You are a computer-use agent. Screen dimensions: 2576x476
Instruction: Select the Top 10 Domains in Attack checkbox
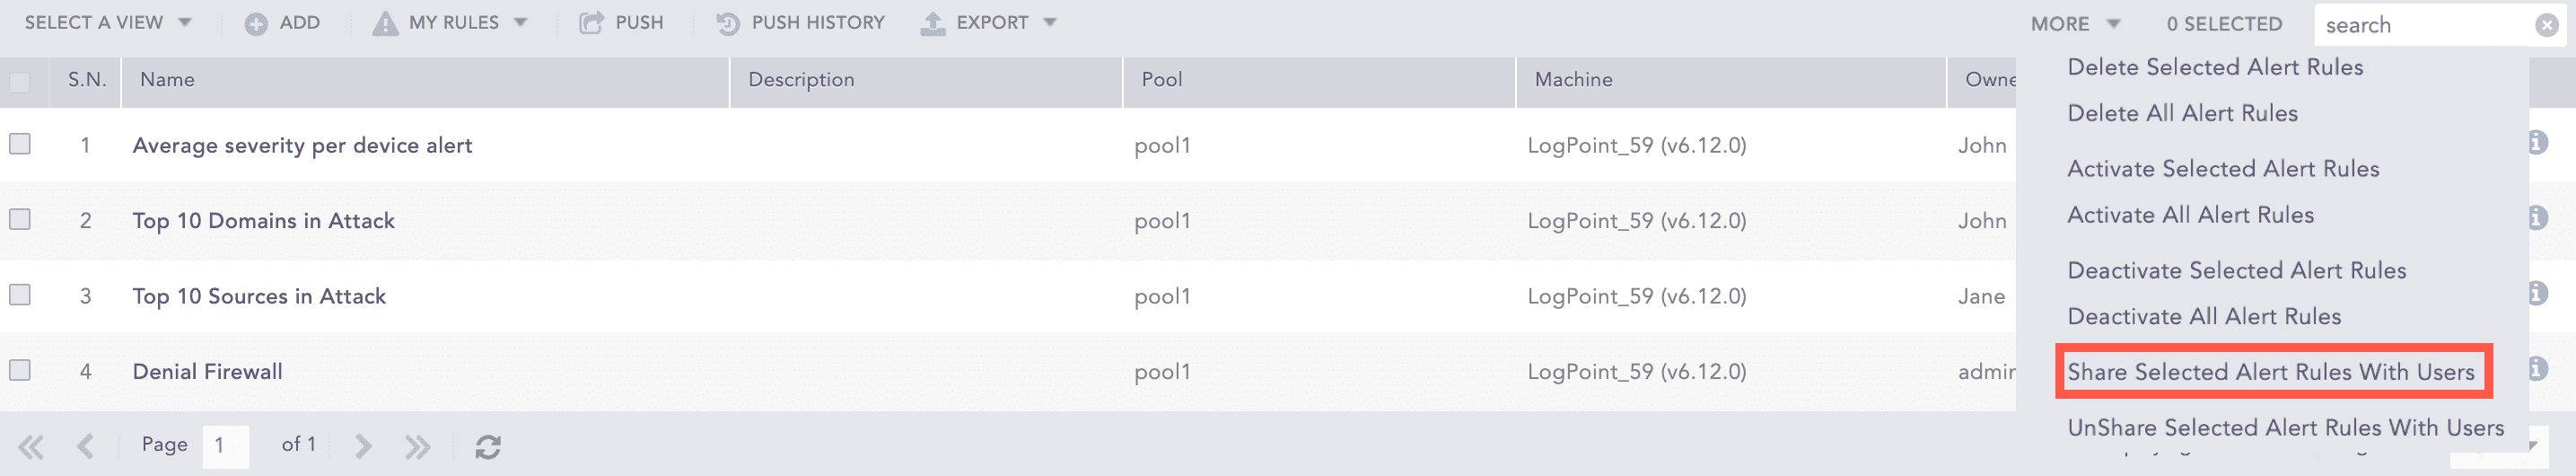(x=20, y=219)
